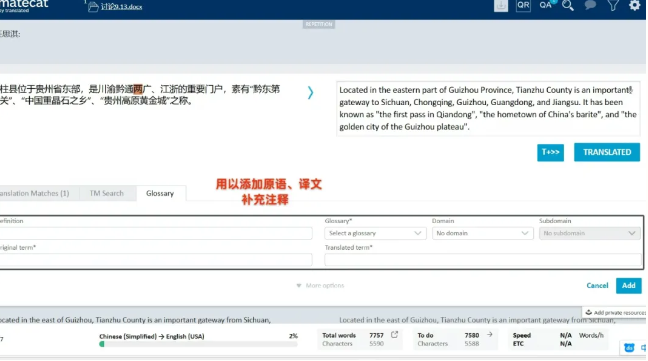Click the Characters 5590 value
The height and width of the screenshot is (361, 648).
pos(376,344)
